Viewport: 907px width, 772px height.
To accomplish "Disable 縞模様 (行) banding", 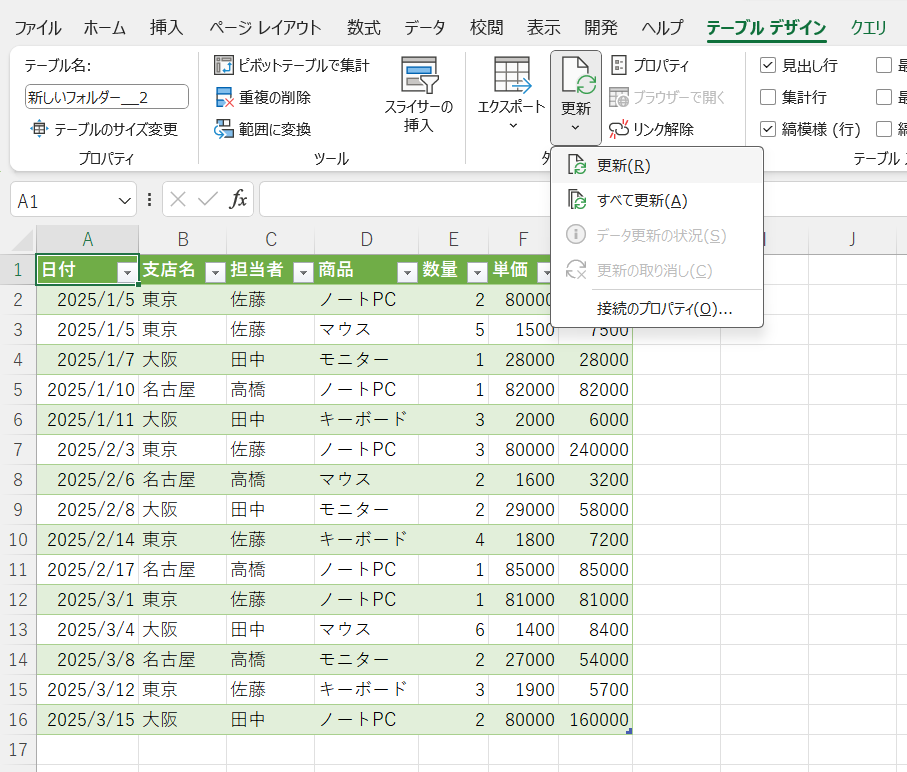I will pos(767,128).
